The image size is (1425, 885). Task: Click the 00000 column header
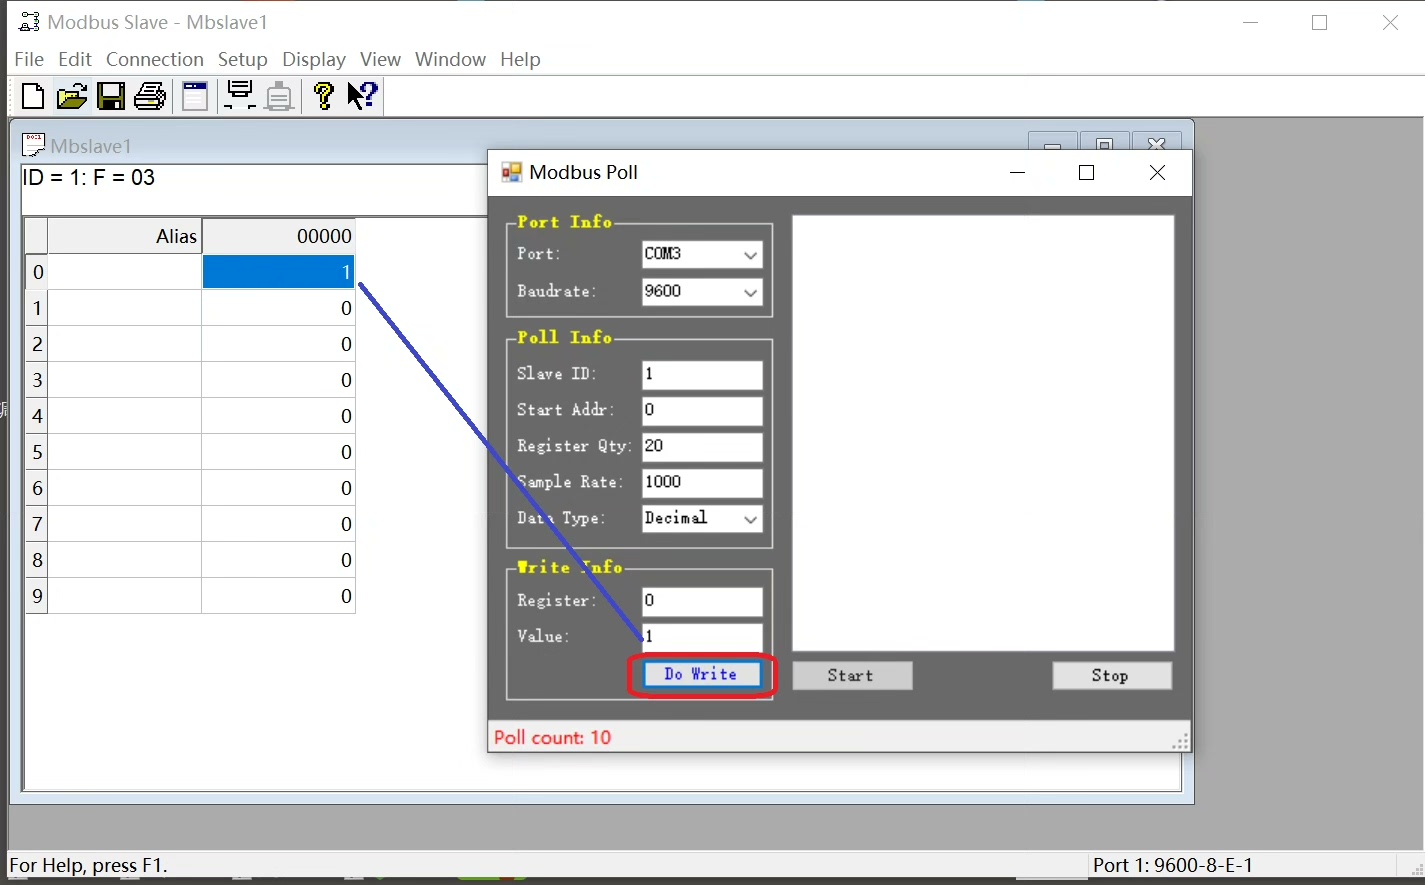point(278,236)
